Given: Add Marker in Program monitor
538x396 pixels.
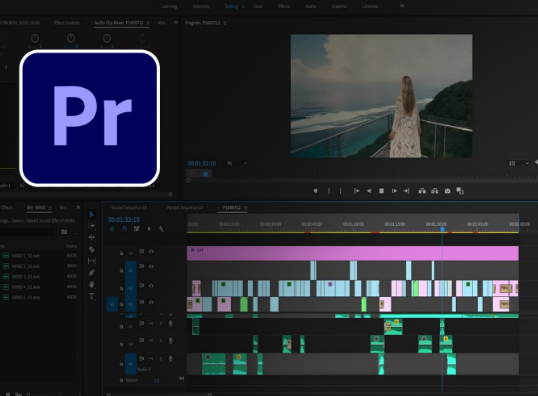Looking at the screenshot, I should point(316,191).
